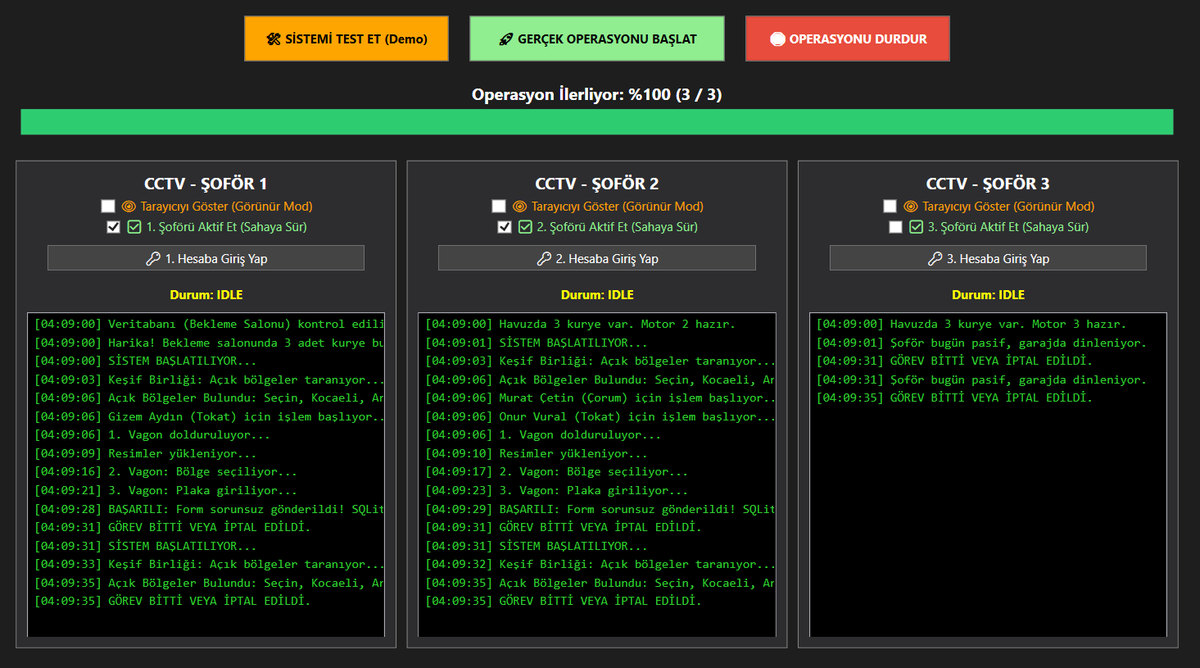Click the rocket icon on the start button
The image size is (1200, 668).
(x=506, y=40)
